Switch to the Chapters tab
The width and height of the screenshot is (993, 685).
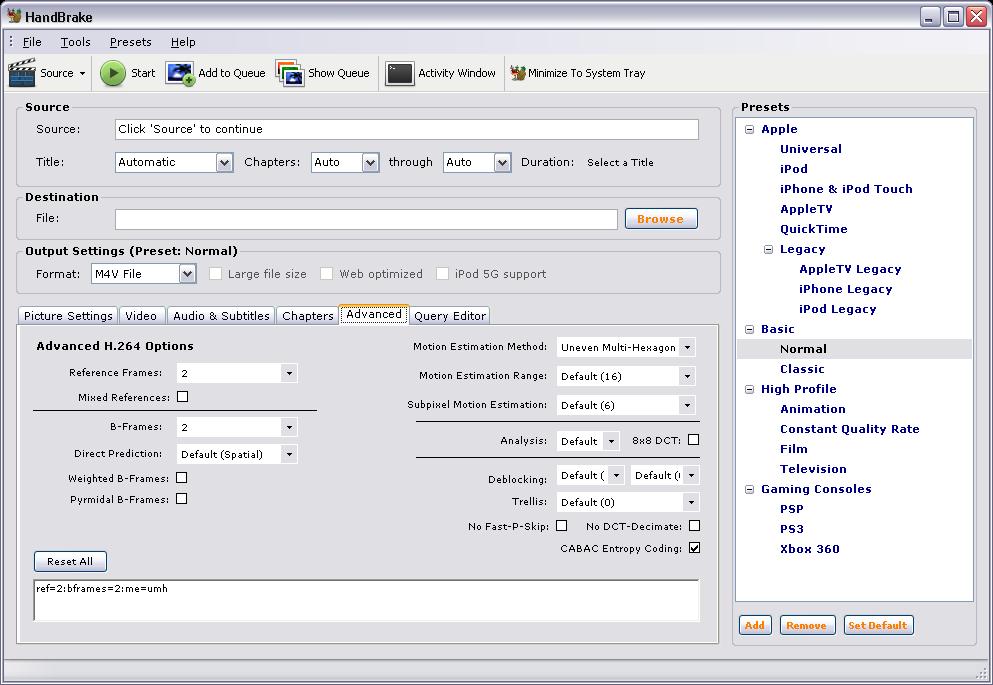pyautogui.click(x=308, y=316)
